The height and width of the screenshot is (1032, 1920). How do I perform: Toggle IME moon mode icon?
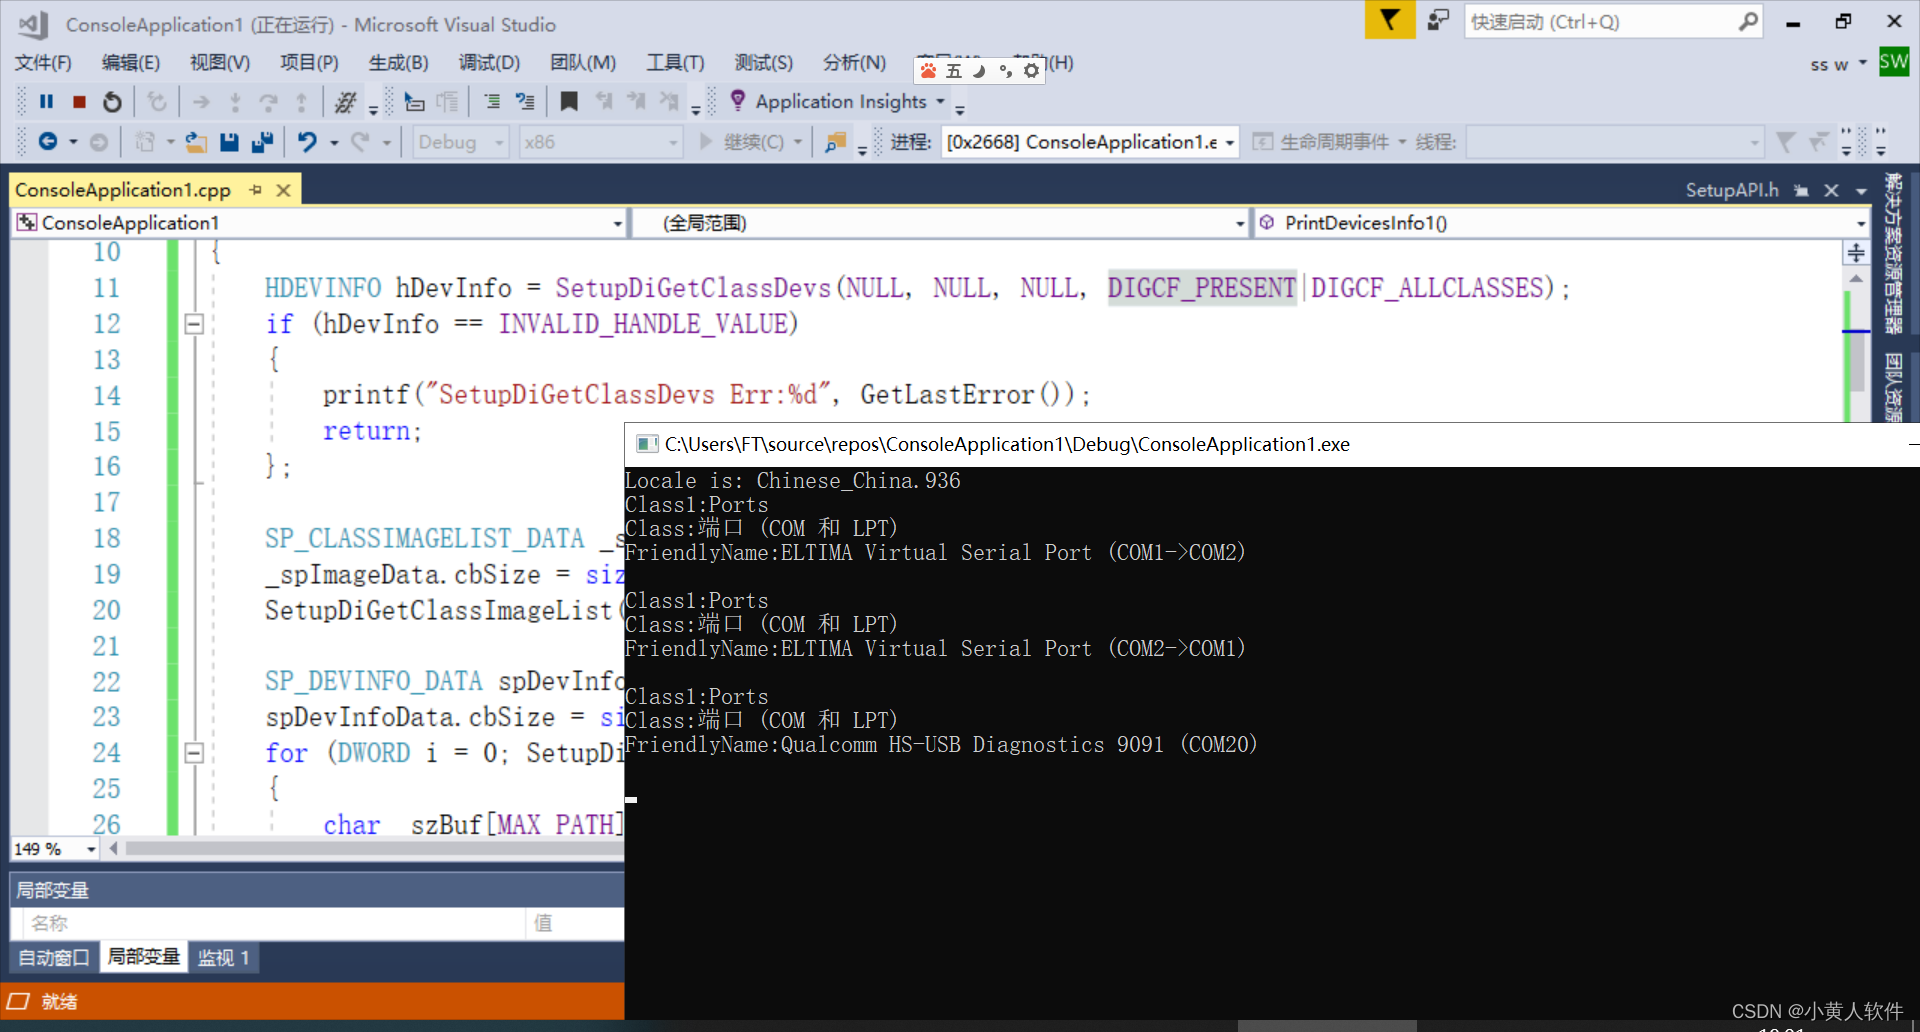point(979,70)
